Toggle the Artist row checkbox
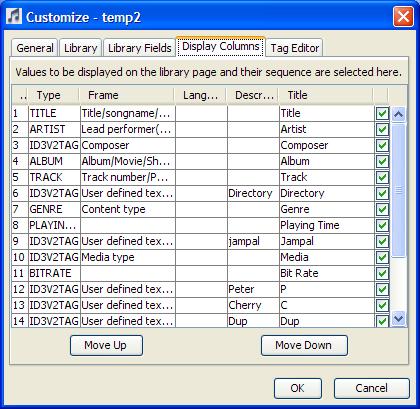This screenshot has height=409, width=420. tap(382, 130)
